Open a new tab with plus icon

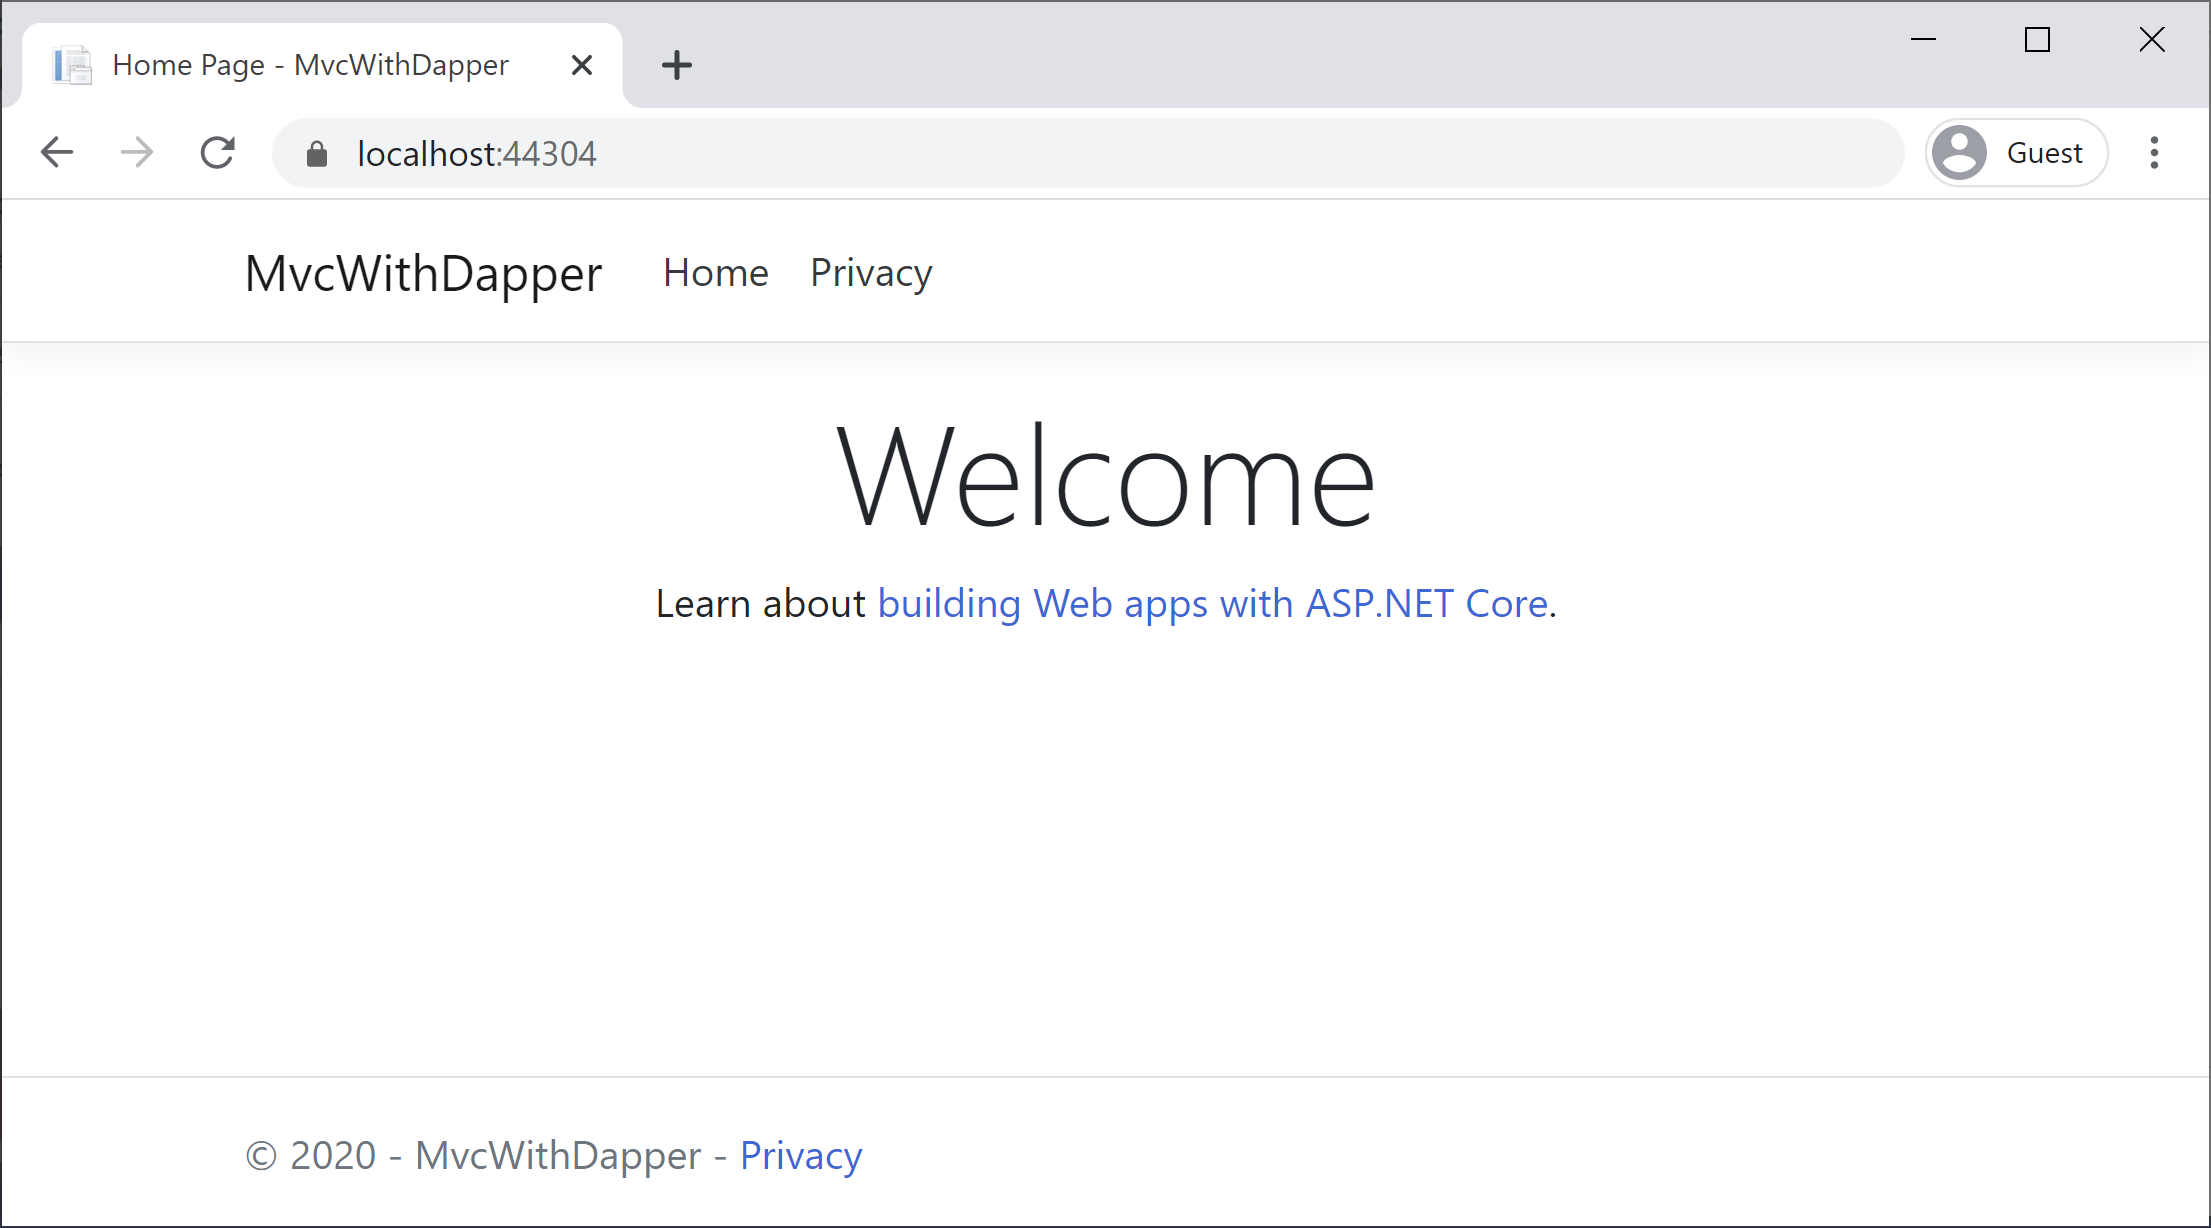pos(677,66)
